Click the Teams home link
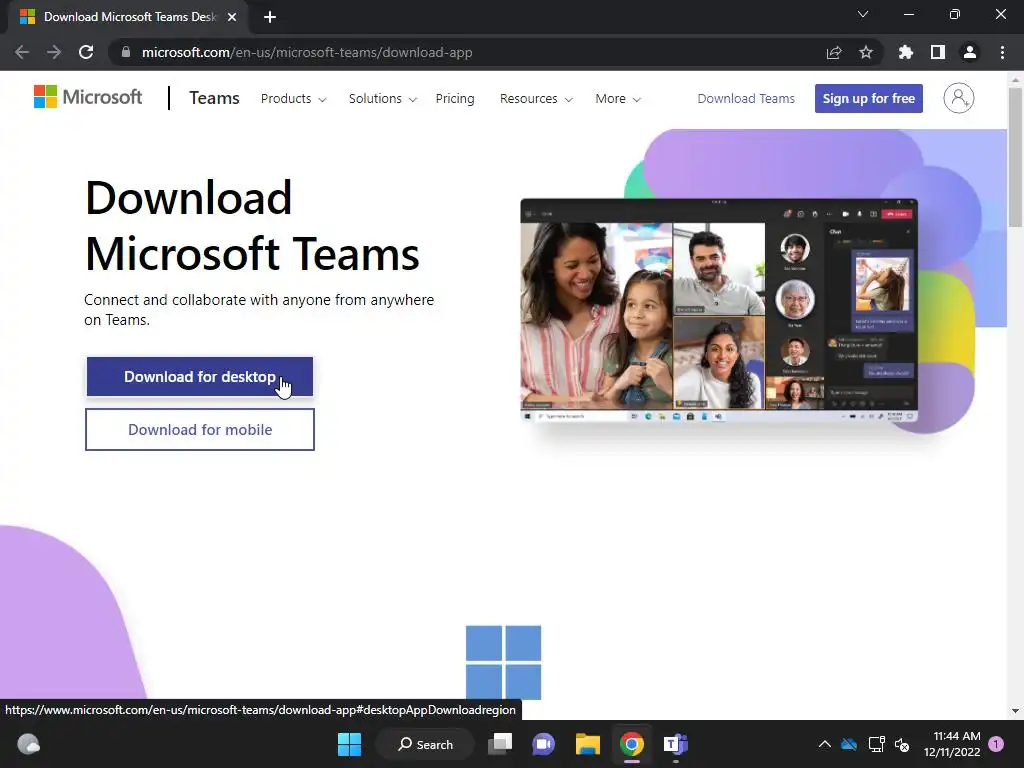This screenshot has width=1024, height=768. pos(214,98)
